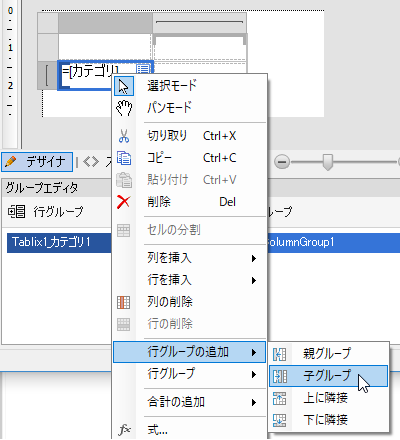Expand the 合計の追加 submenu arrow
This screenshot has width=400, height=440.
[254, 402]
